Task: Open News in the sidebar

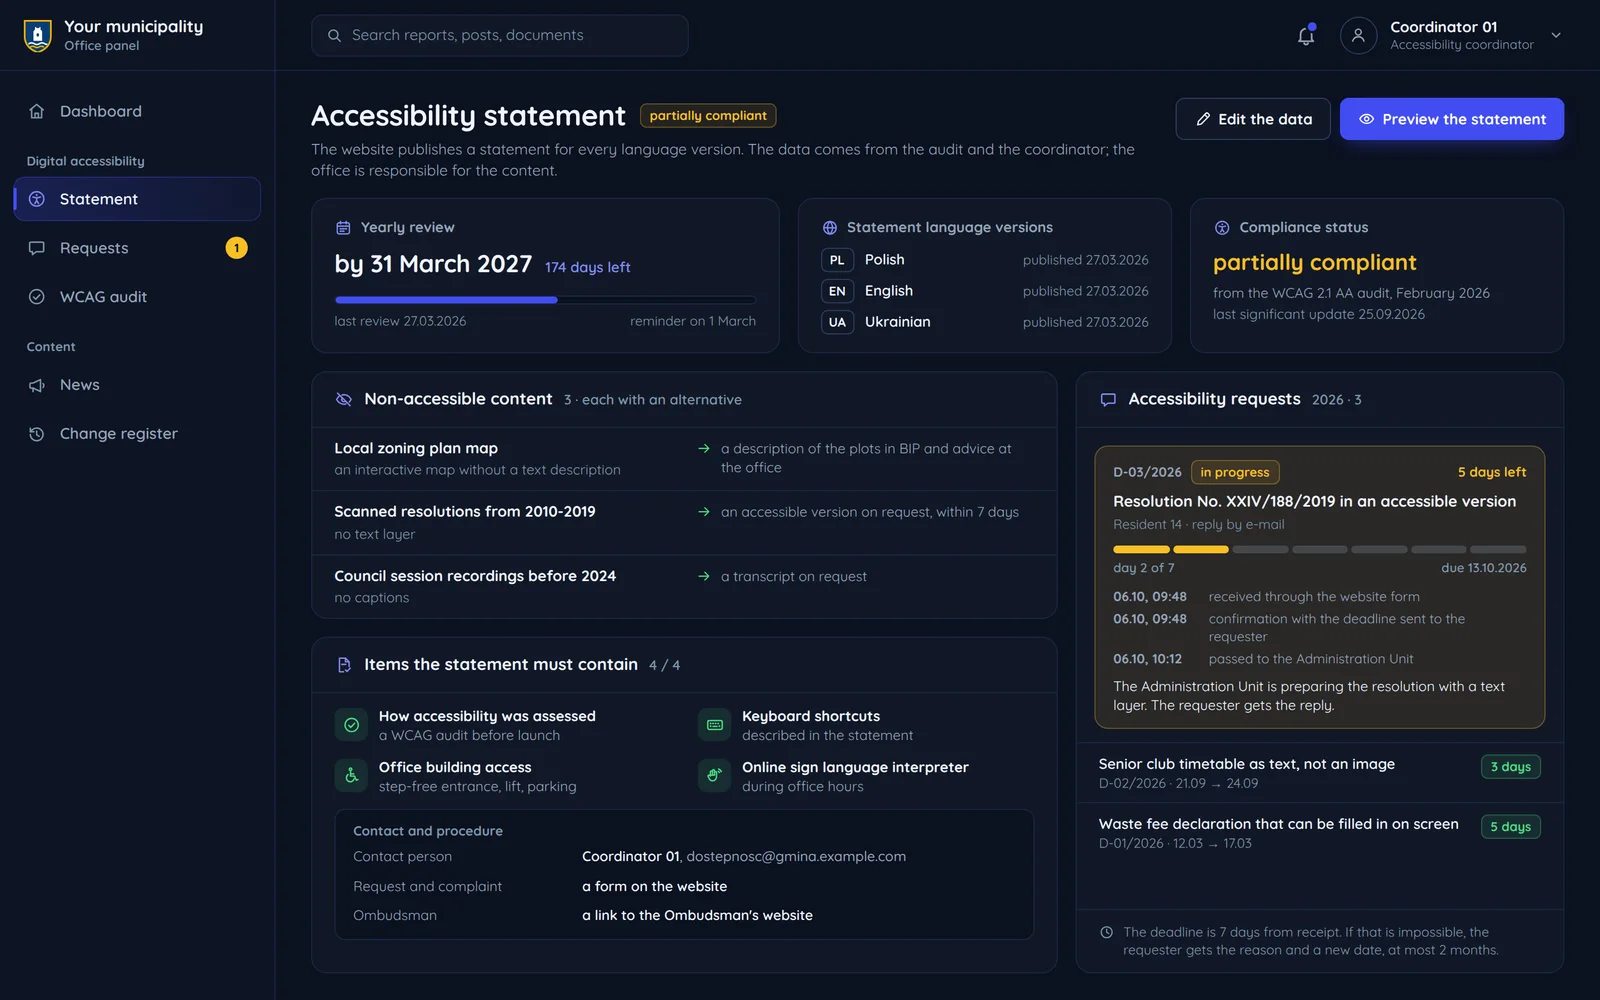Action: tap(137, 385)
